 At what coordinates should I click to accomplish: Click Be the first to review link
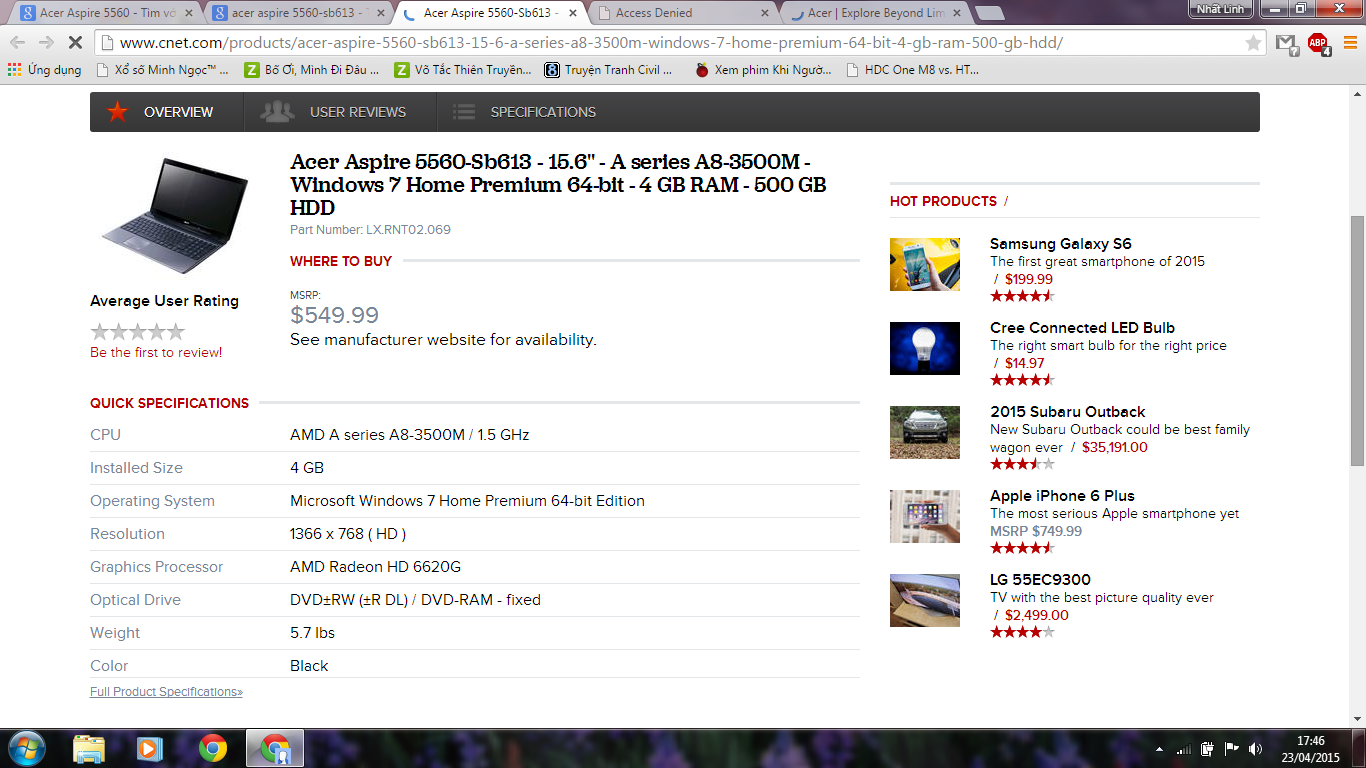(156, 353)
